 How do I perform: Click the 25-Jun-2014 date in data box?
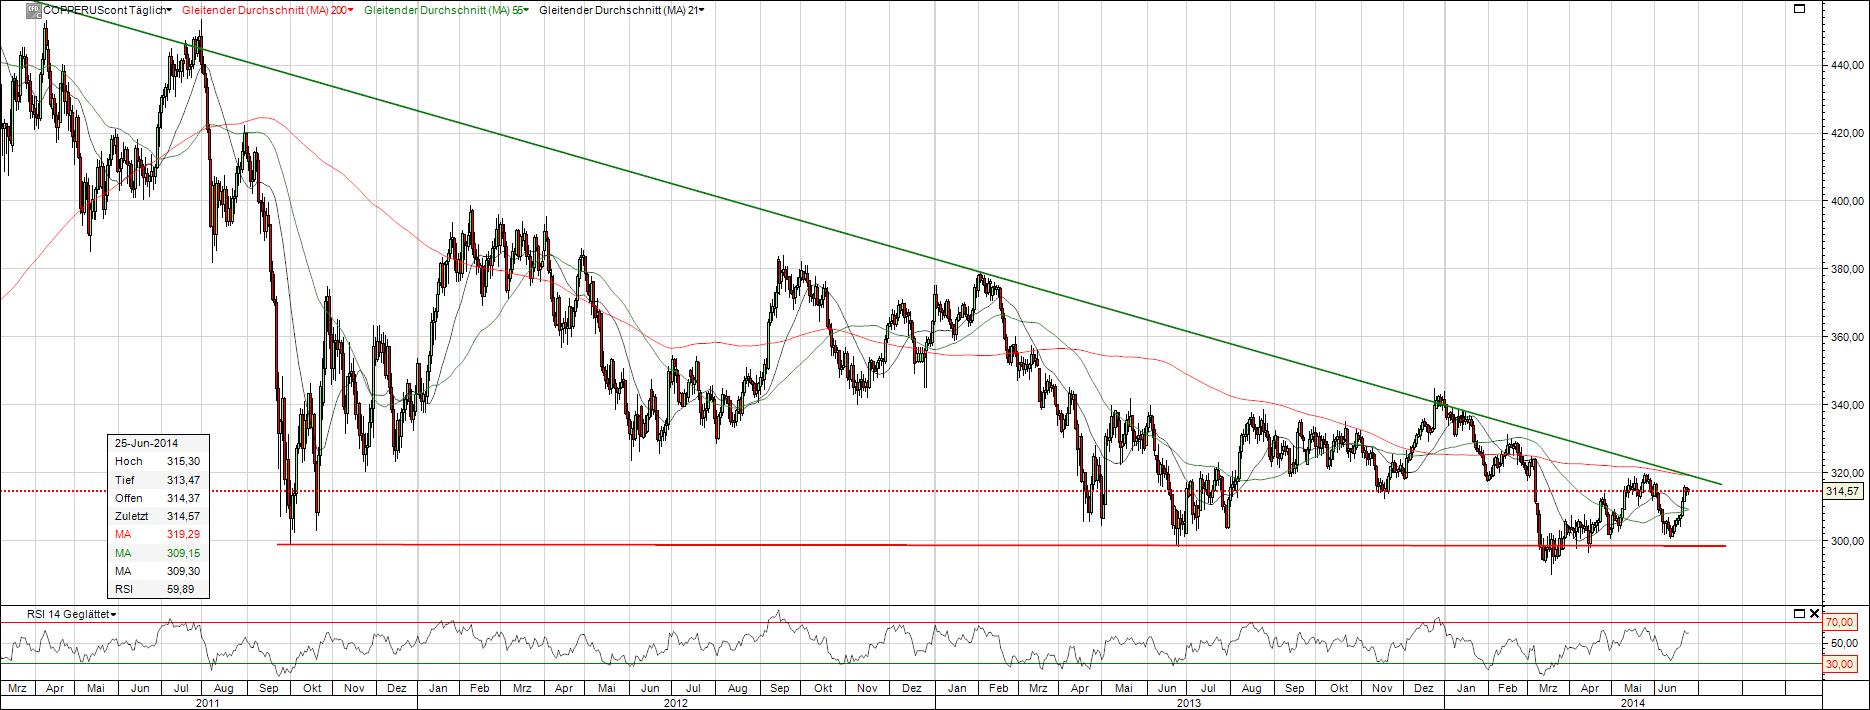[x=146, y=443]
